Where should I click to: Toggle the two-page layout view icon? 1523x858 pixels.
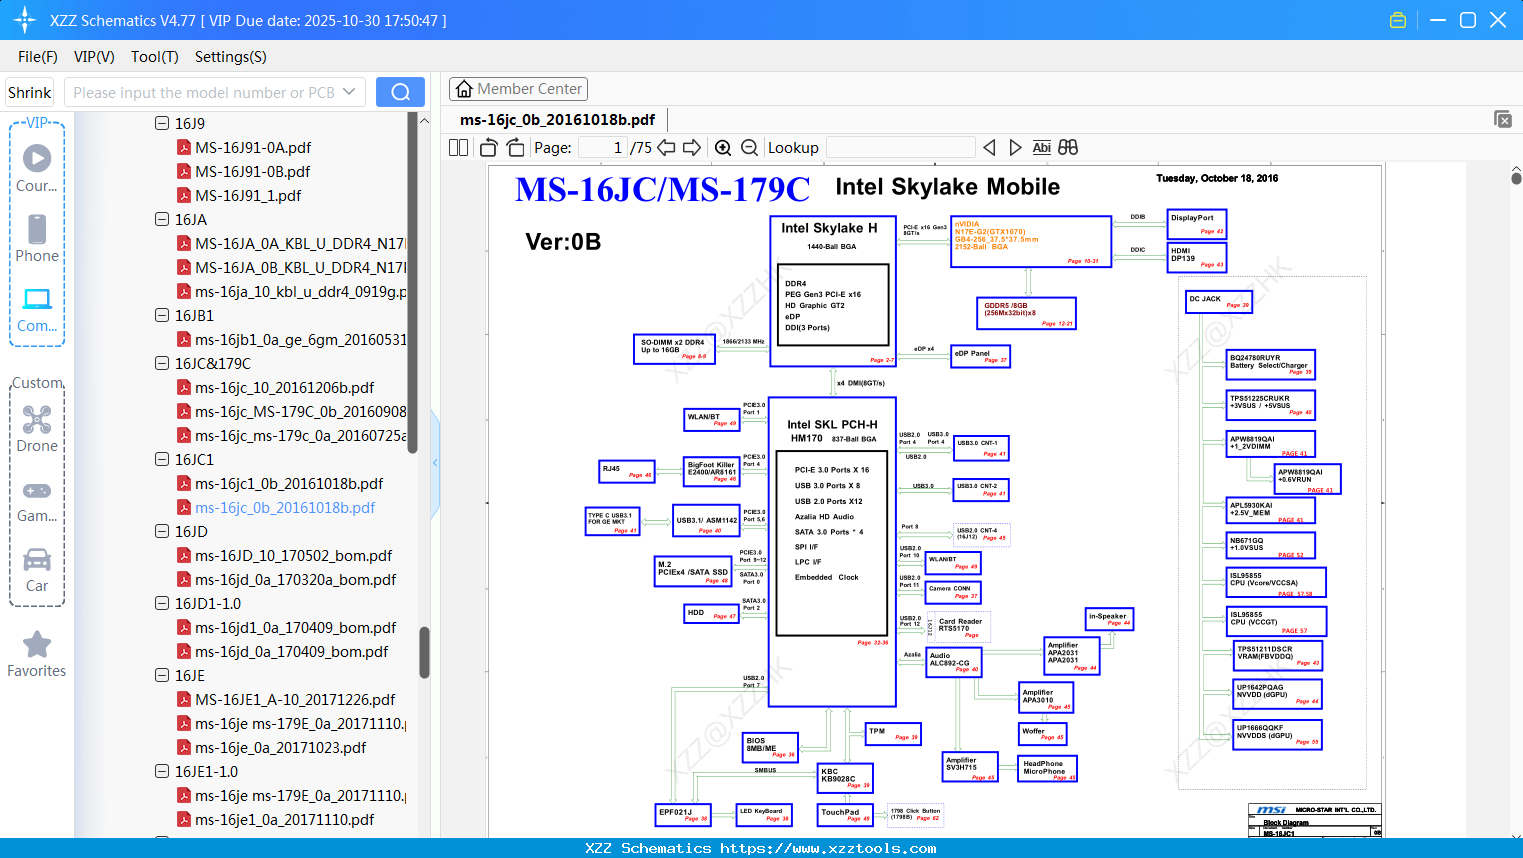[x=458, y=148]
